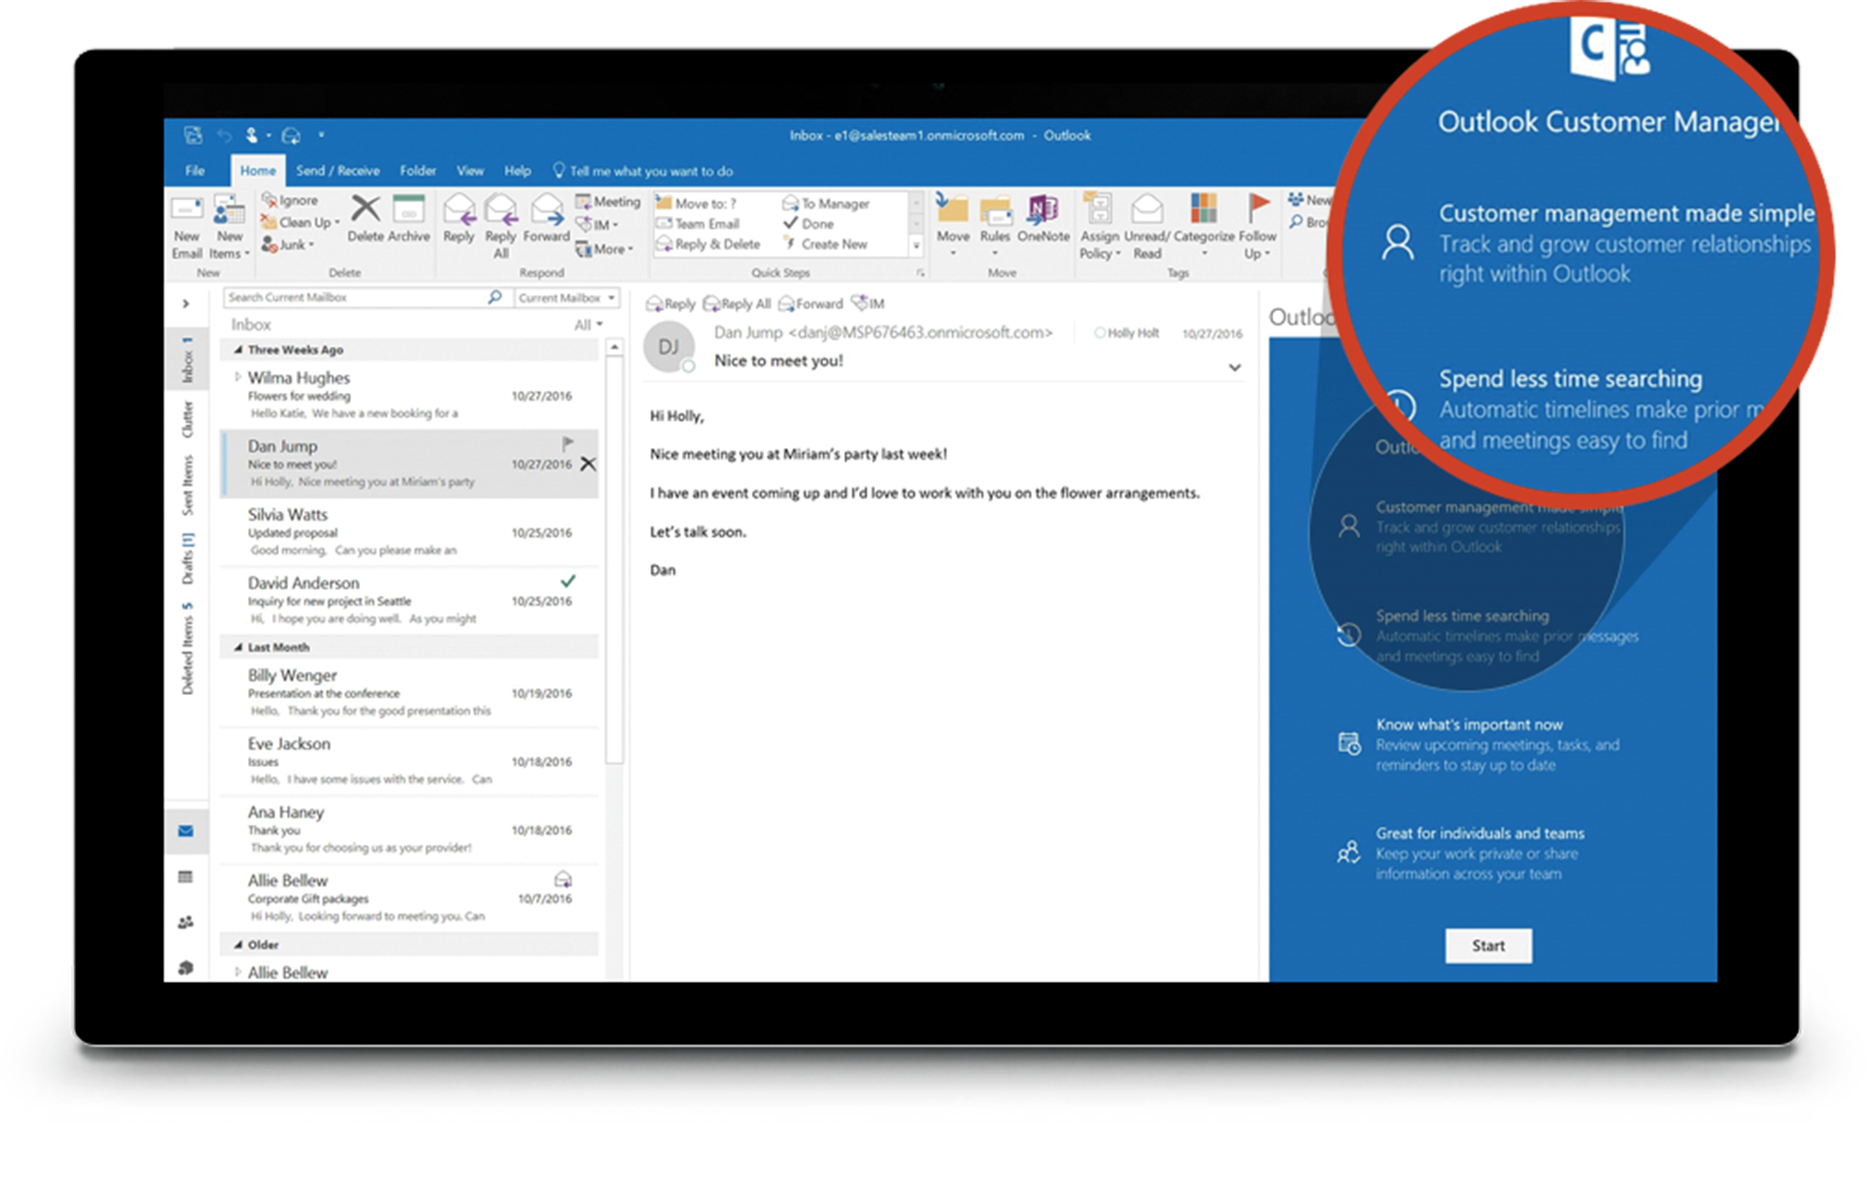Open the Folder ribbon tab
The width and height of the screenshot is (1867, 1182).
418,171
